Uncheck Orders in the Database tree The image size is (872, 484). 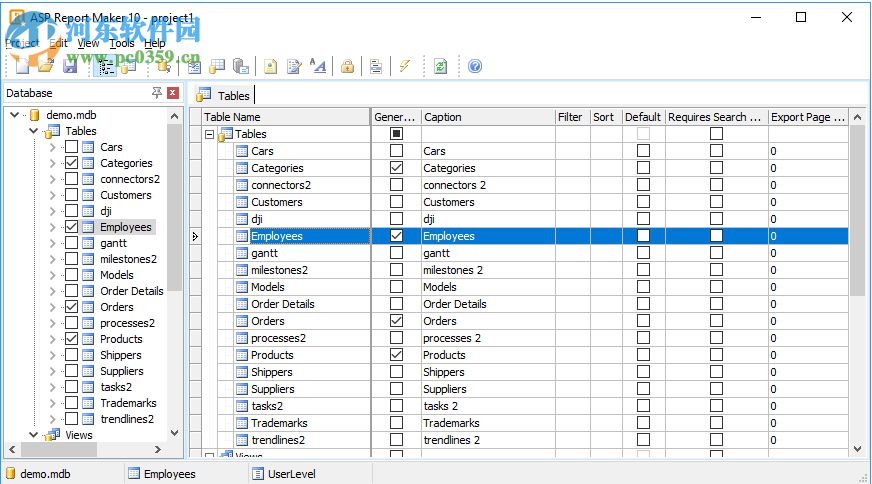pyautogui.click(x=71, y=307)
